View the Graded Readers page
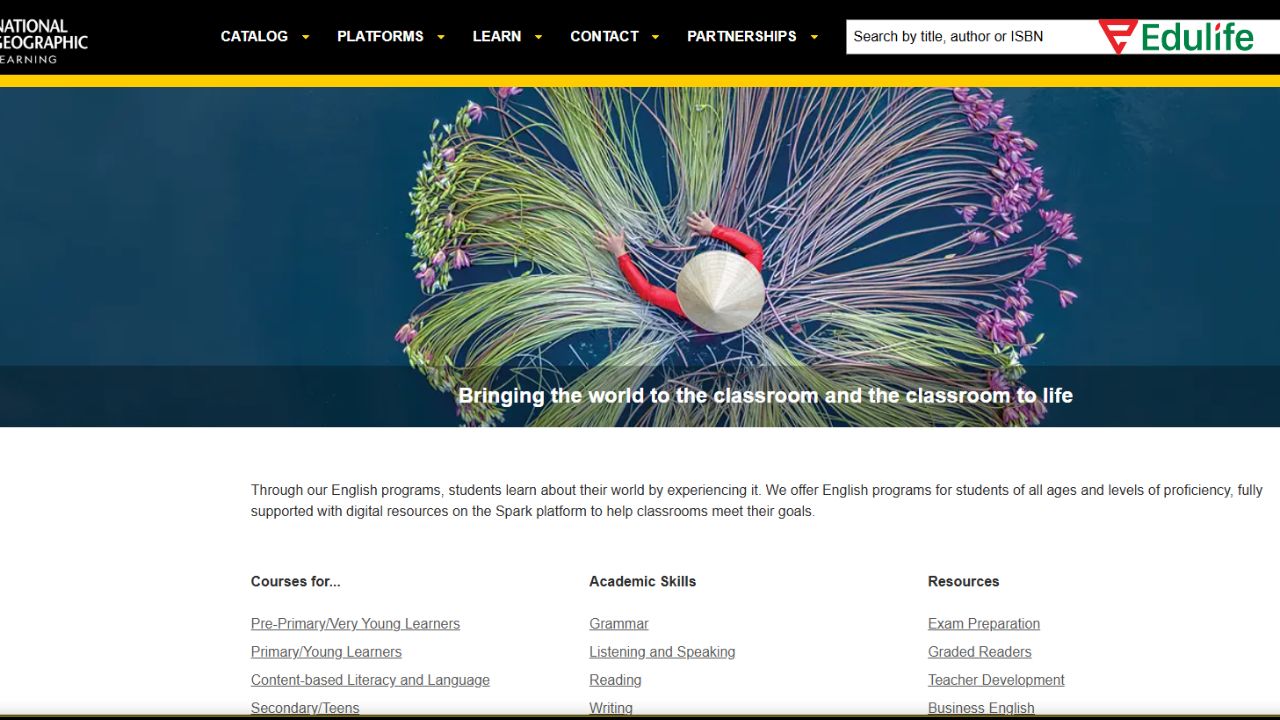 (x=979, y=651)
